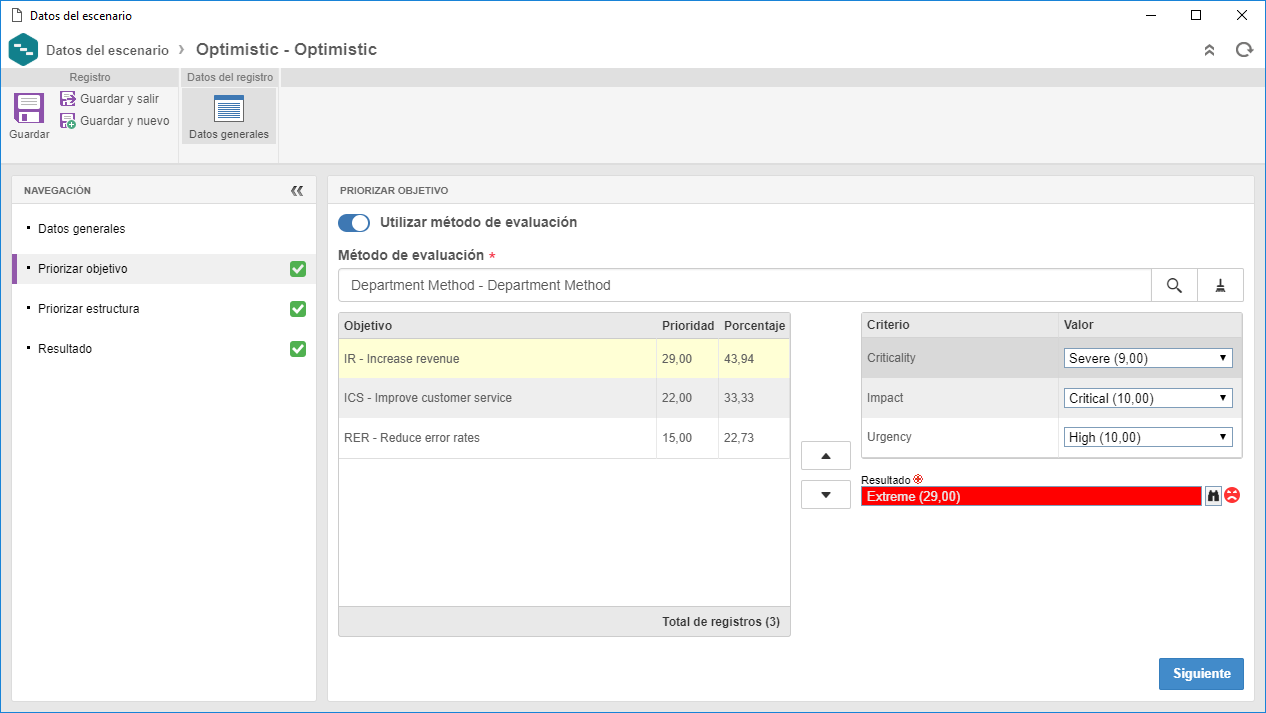Click the 33,33 percentage cell

point(755,398)
